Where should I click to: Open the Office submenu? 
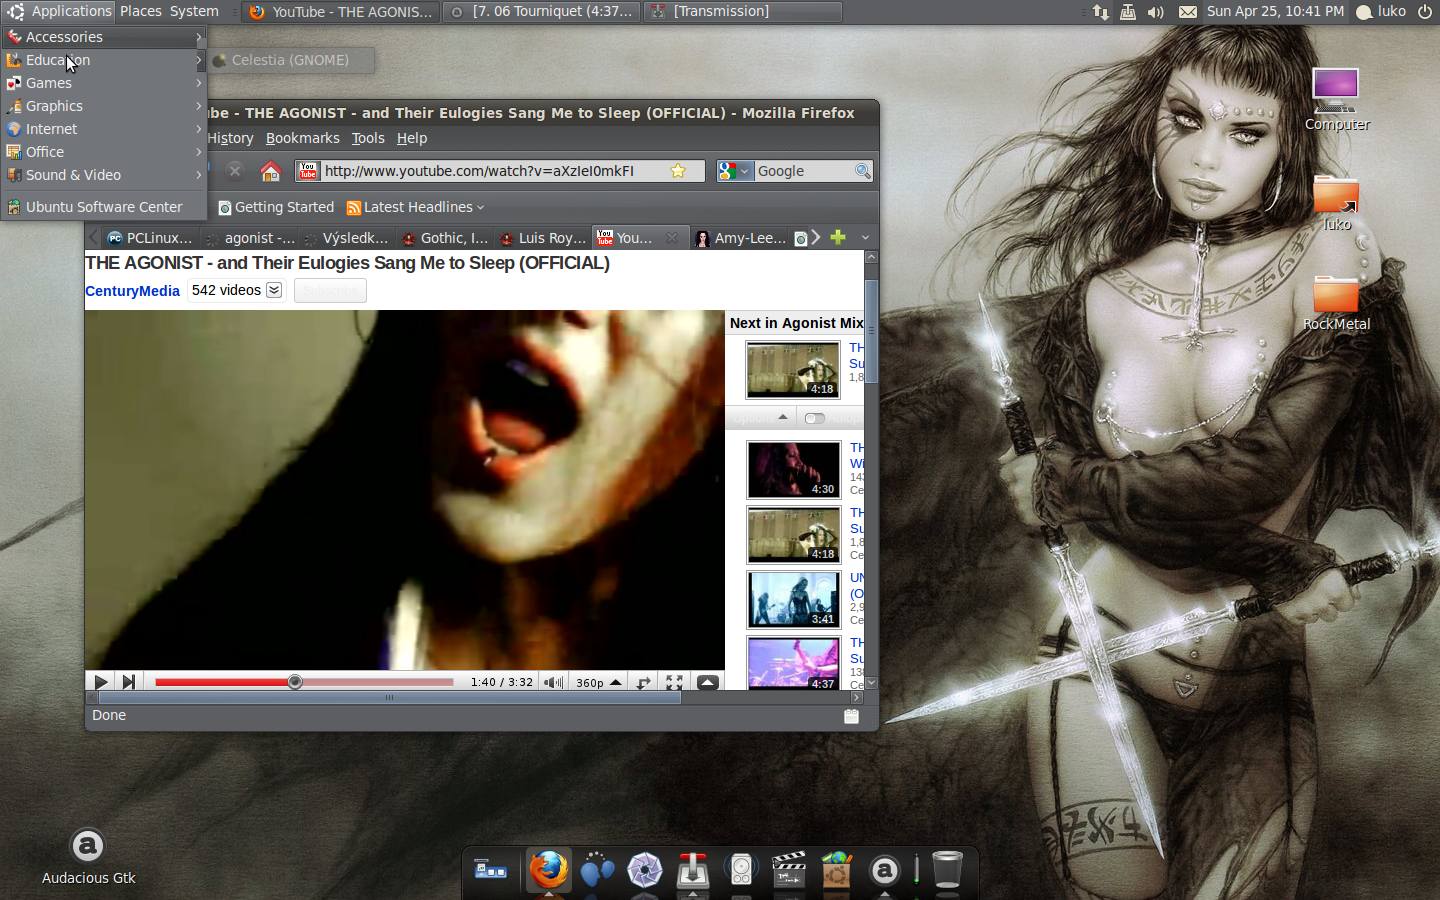coord(104,152)
